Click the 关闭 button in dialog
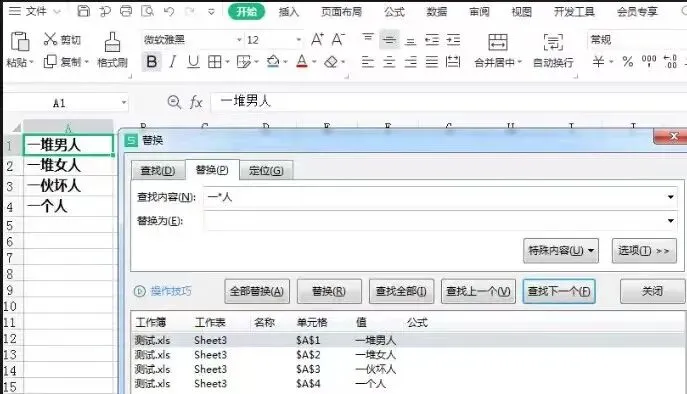687x394 pixels. [x=652, y=291]
